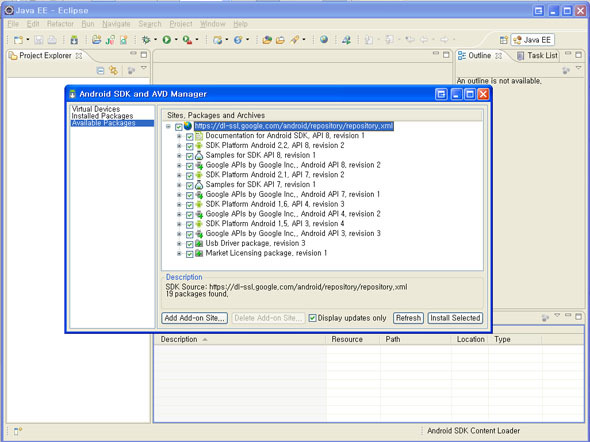The width and height of the screenshot is (590, 442).
Task: Click the Run External Tools icon
Action: [x=187, y=40]
